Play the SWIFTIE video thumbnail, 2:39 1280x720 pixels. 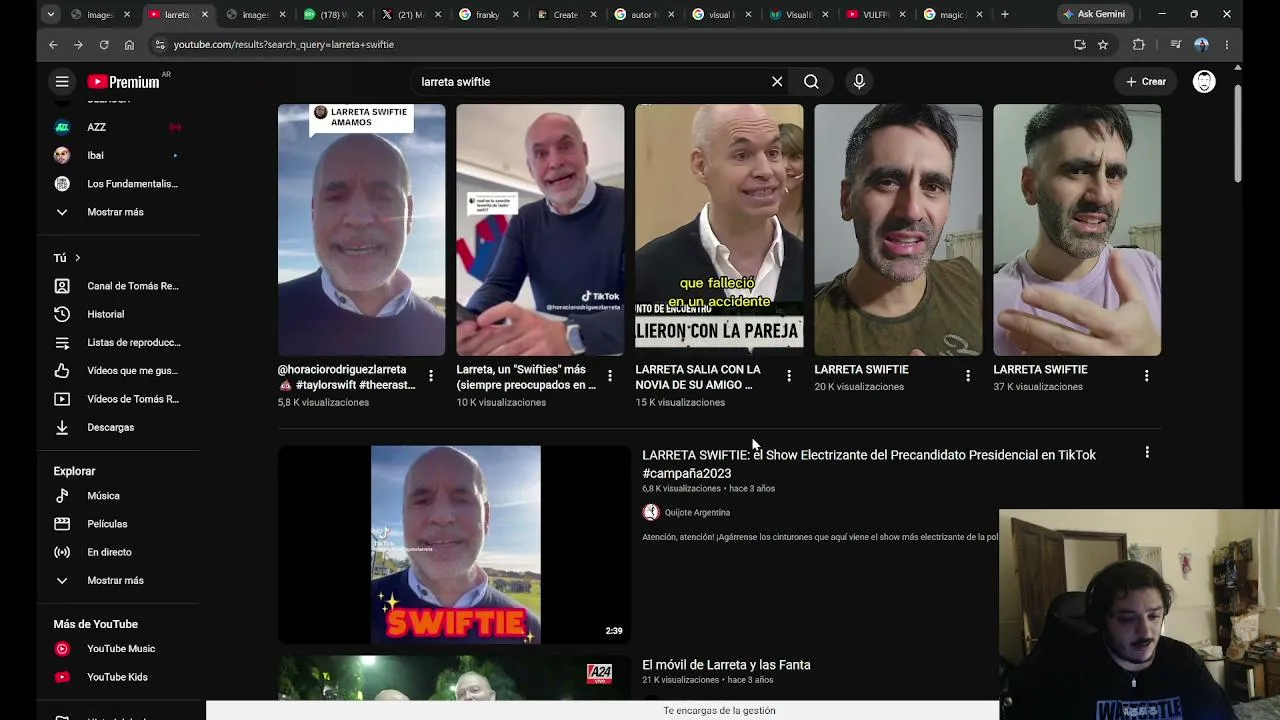click(x=455, y=544)
